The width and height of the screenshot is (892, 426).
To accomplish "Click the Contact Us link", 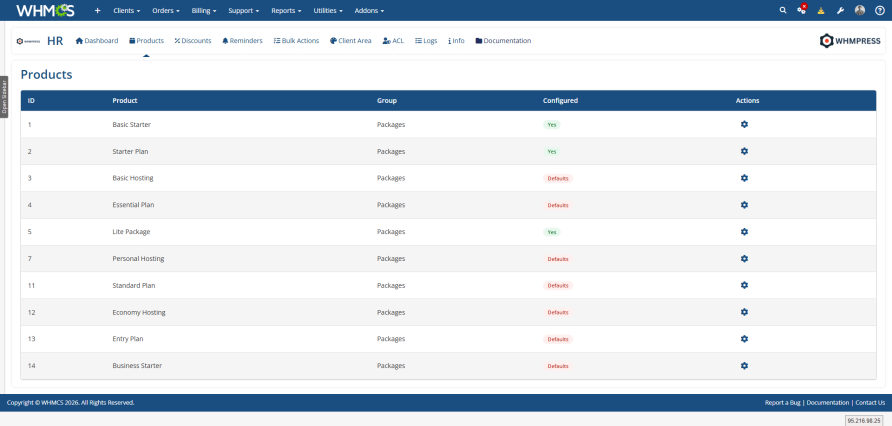I will click(x=870, y=403).
